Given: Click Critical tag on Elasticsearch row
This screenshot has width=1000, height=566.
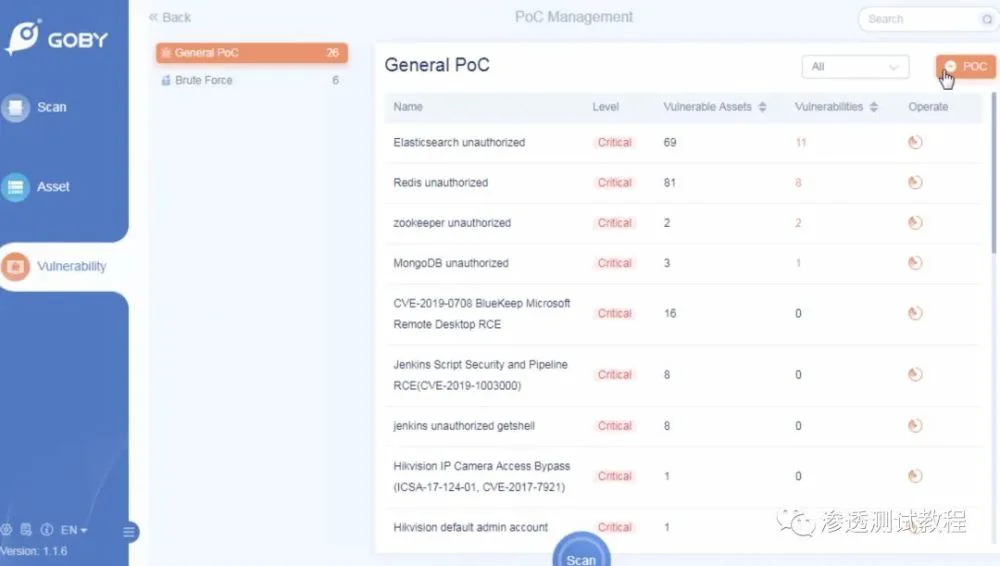Looking at the screenshot, I should click(x=614, y=142).
